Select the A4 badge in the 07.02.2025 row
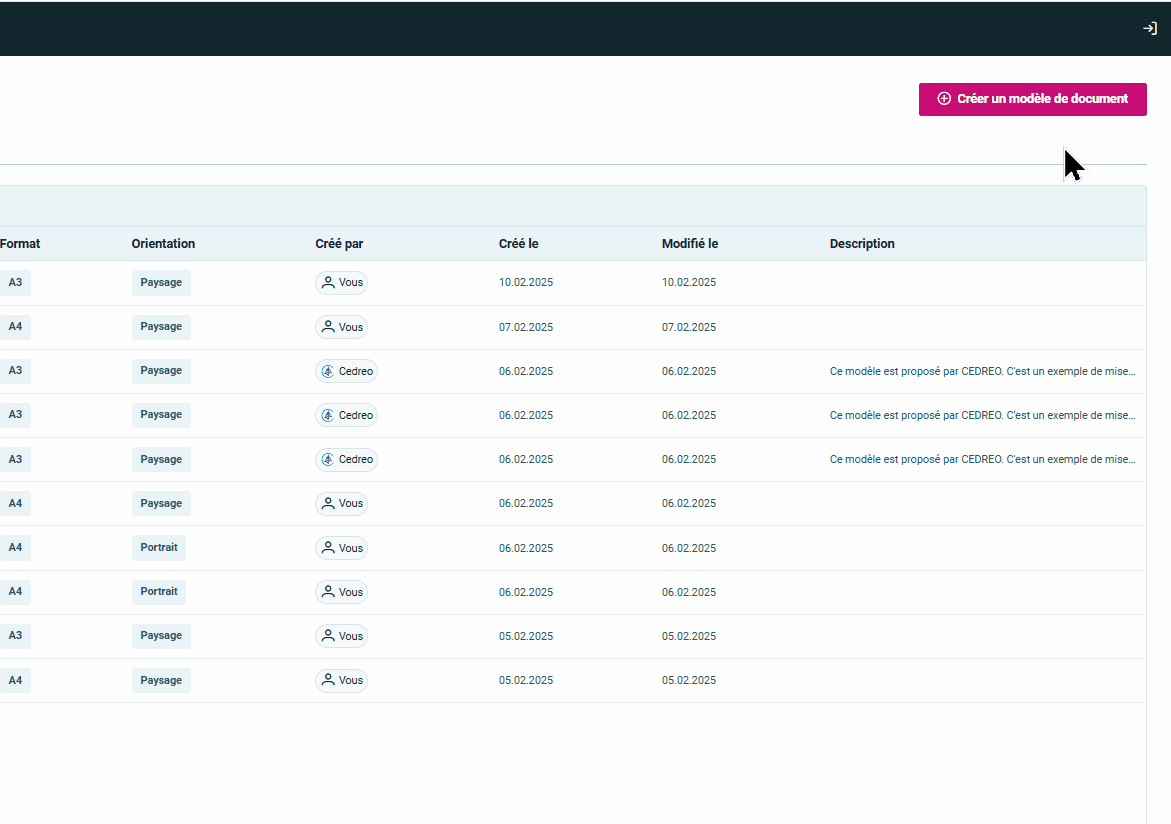 [x=15, y=326]
